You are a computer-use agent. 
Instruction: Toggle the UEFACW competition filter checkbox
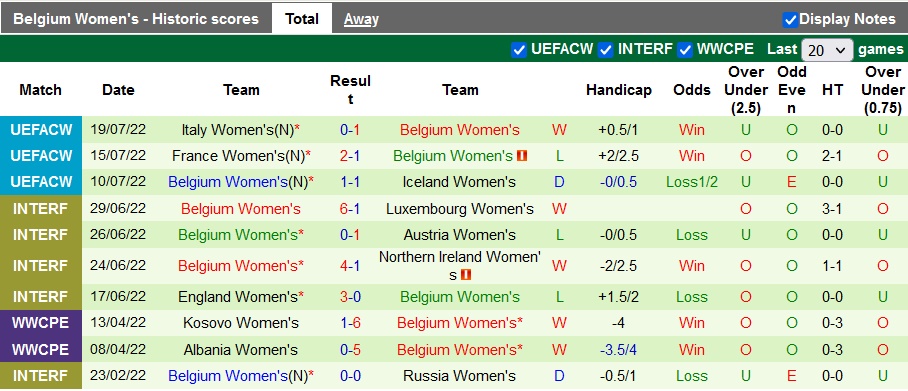(519, 50)
